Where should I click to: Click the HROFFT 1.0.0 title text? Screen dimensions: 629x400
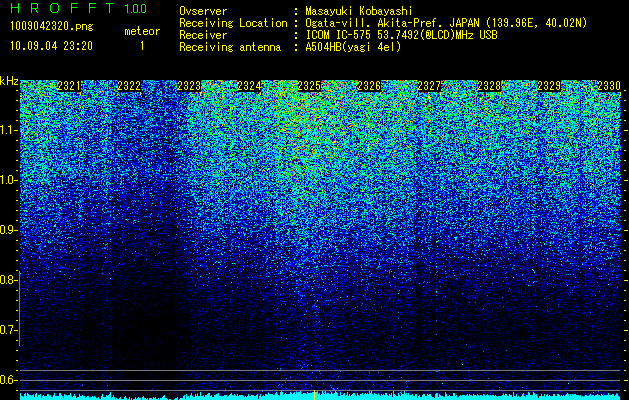coord(79,8)
